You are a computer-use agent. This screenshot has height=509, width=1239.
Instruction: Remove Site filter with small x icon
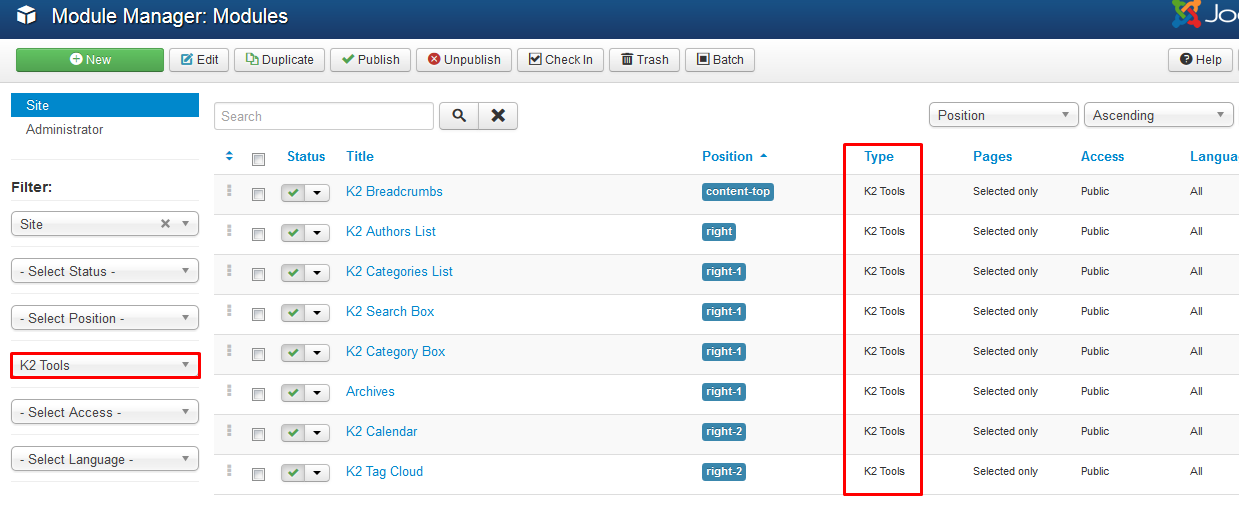point(166,224)
